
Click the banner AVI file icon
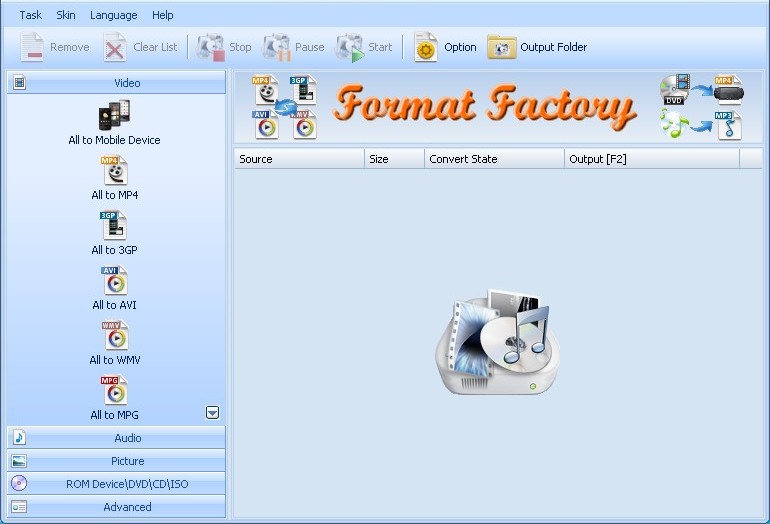coord(266,125)
